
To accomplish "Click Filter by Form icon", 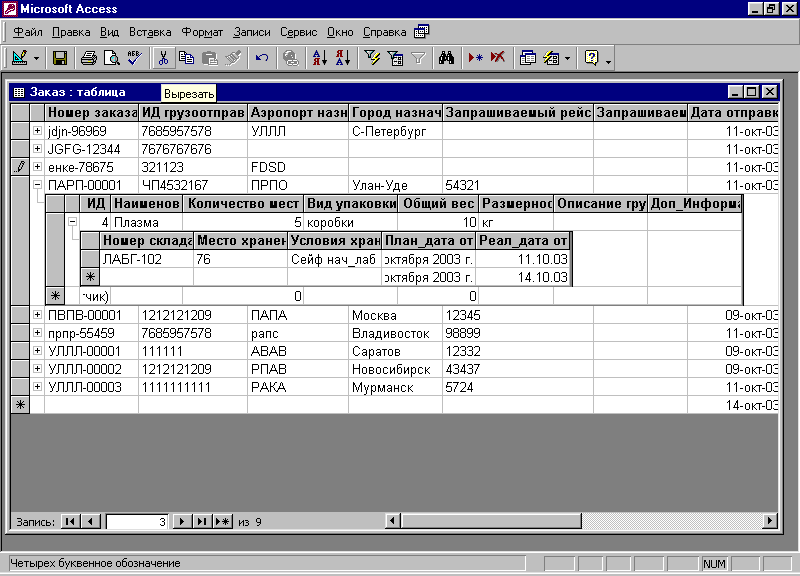I will coord(395,58).
